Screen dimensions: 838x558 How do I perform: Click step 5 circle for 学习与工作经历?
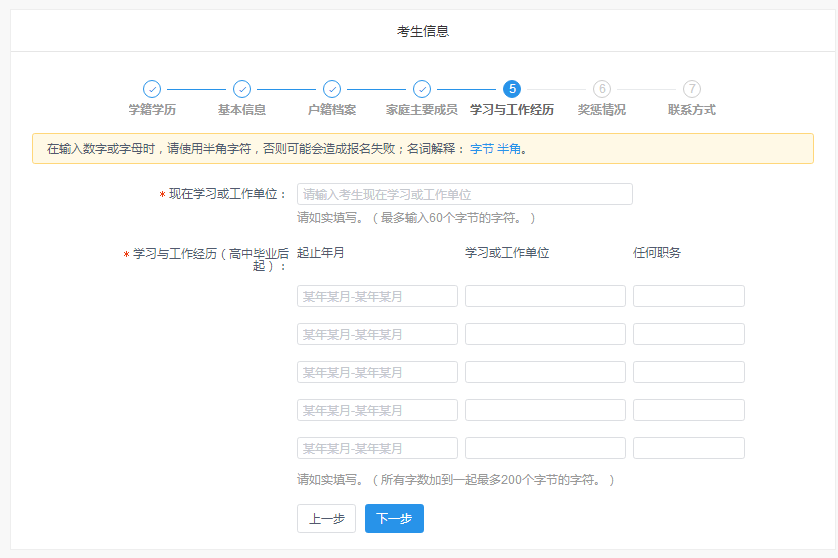tap(512, 89)
